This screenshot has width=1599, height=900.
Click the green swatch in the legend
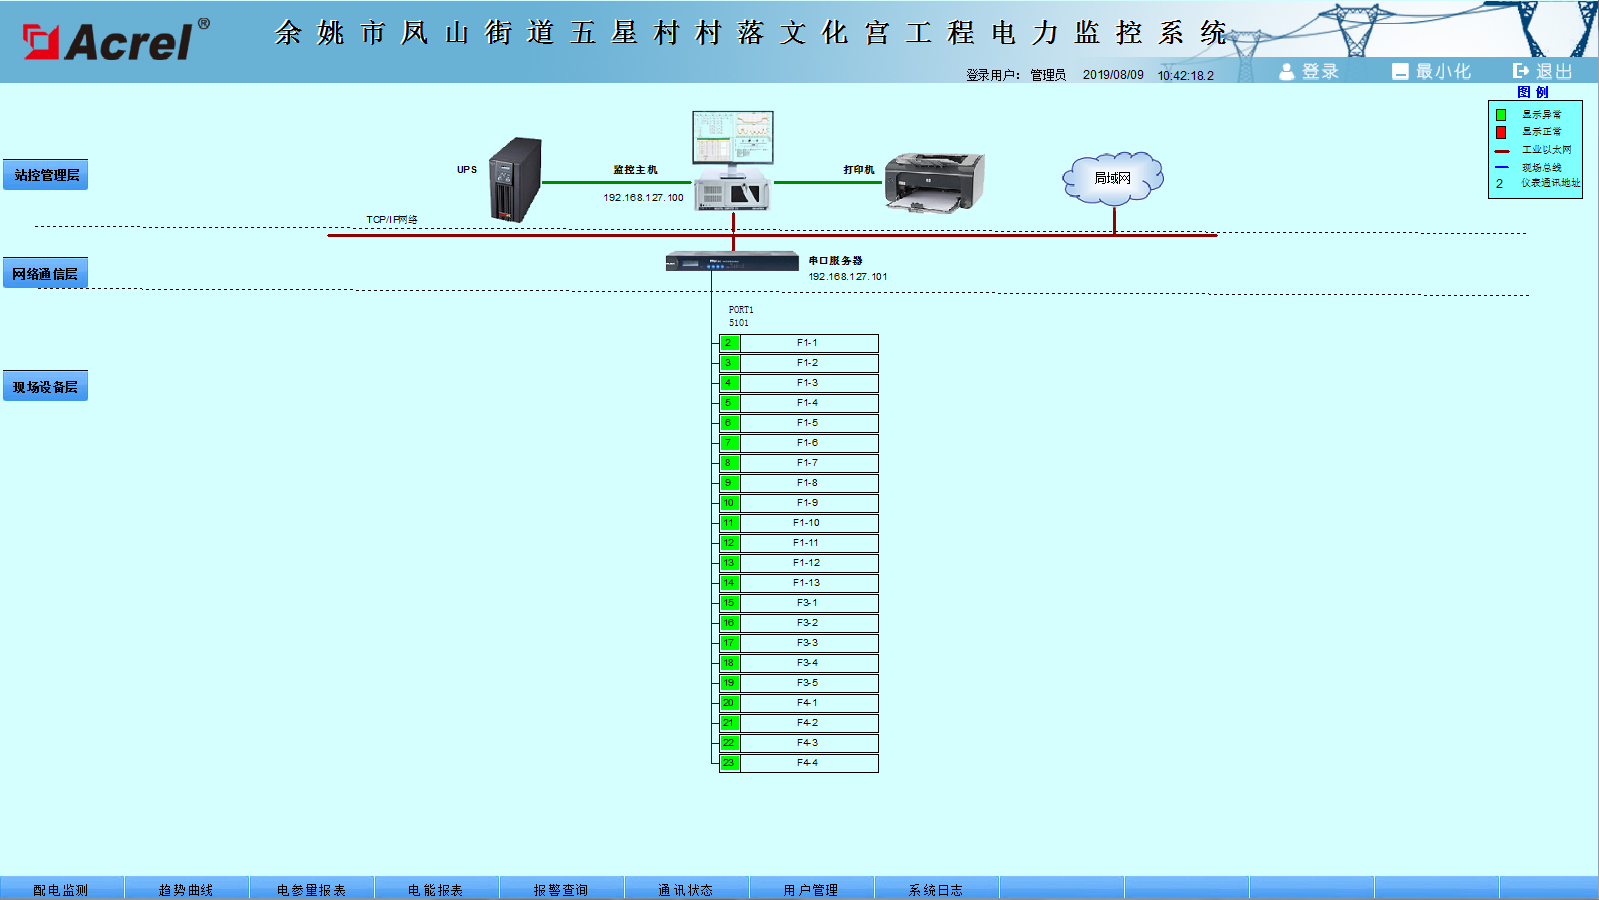(x=1501, y=115)
